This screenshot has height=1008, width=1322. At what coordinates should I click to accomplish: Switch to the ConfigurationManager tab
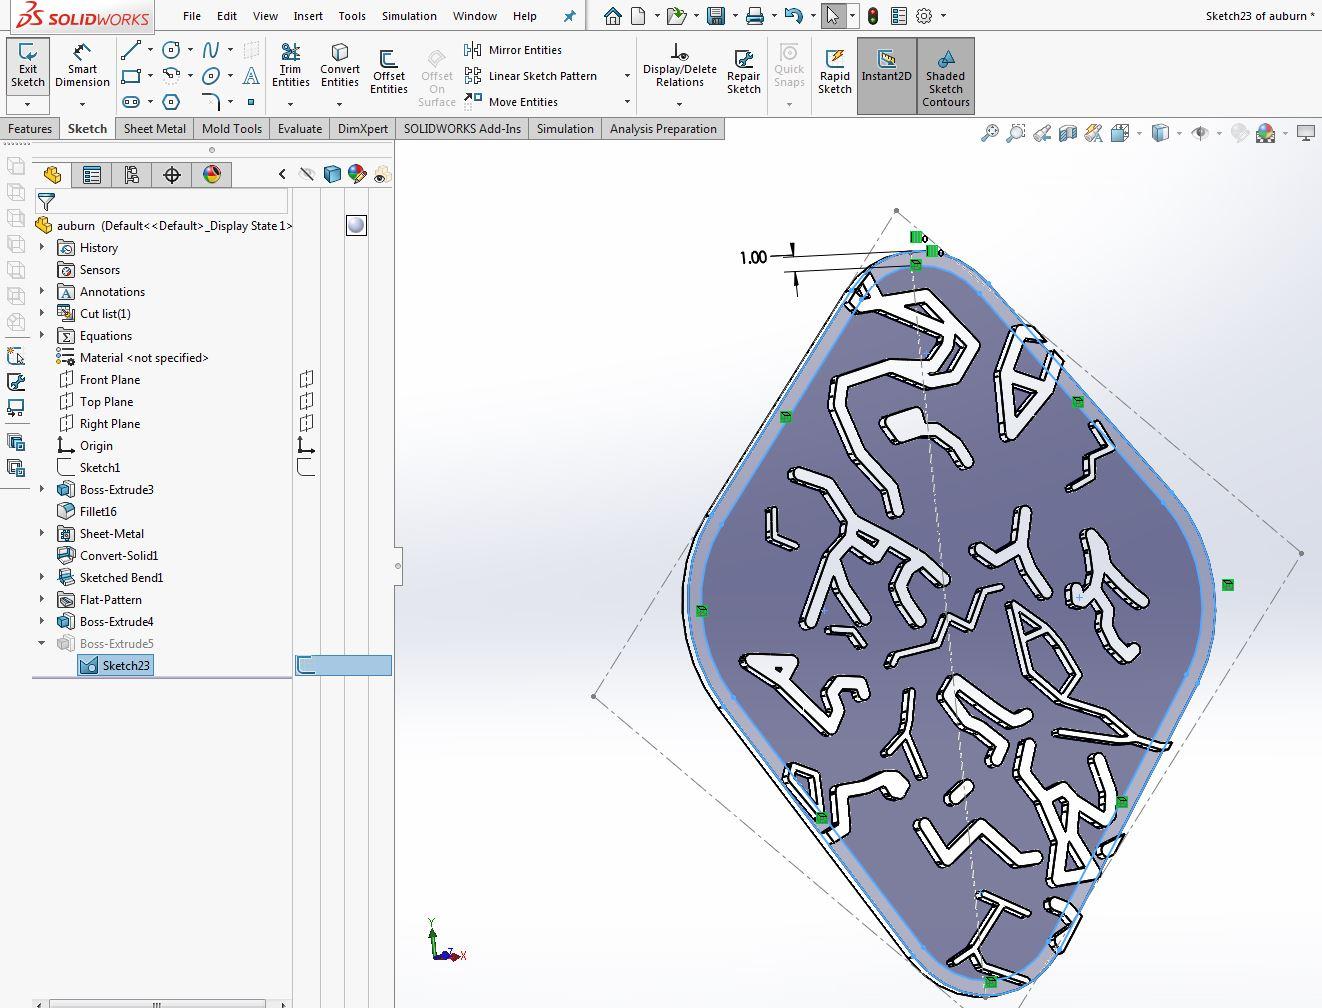(x=132, y=175)
